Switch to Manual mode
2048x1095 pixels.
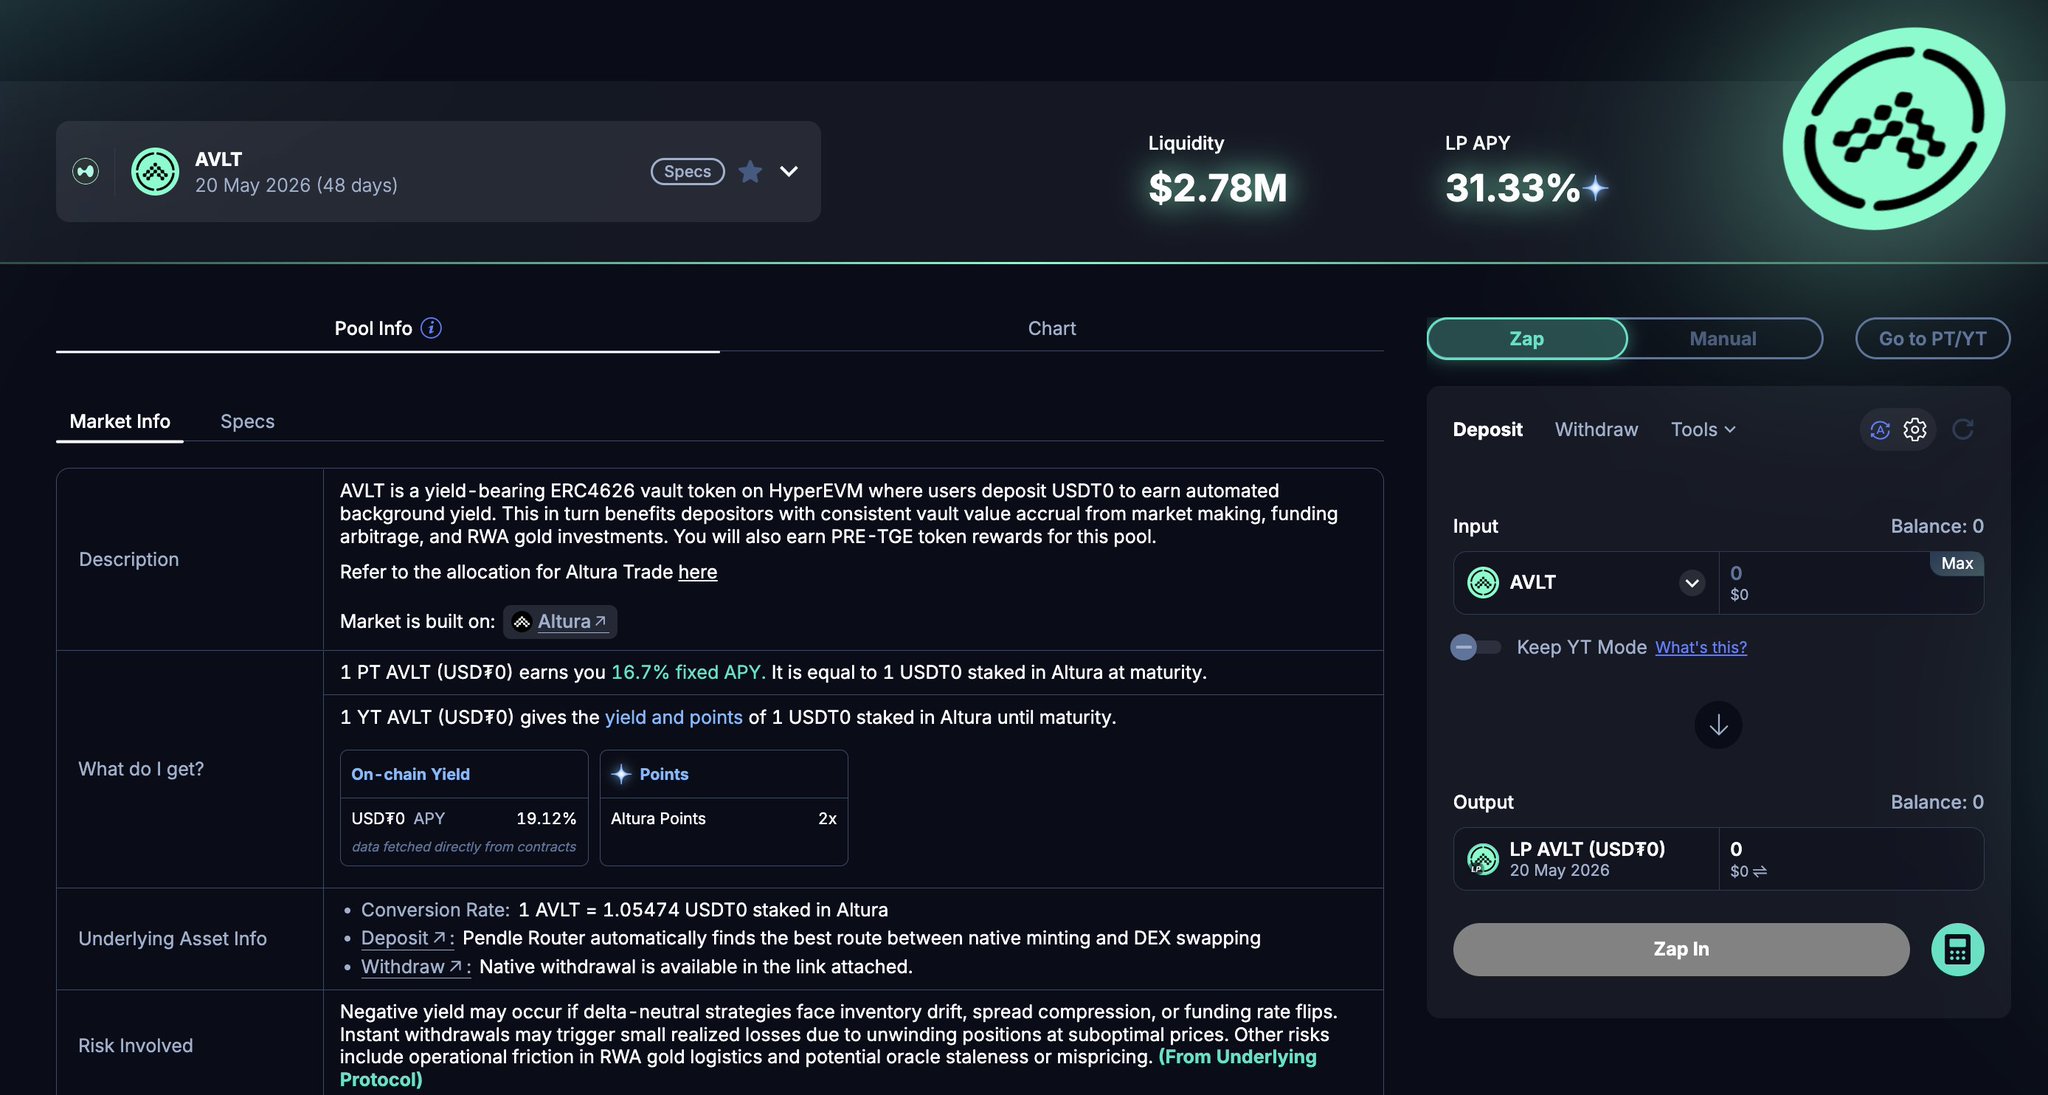[1722, 338]
